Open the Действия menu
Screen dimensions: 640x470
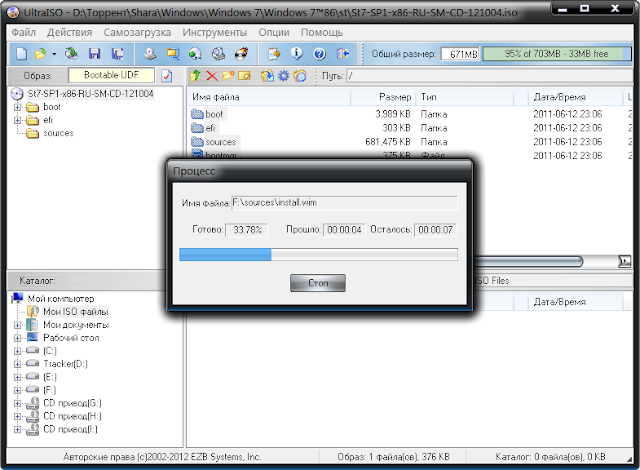69,32
